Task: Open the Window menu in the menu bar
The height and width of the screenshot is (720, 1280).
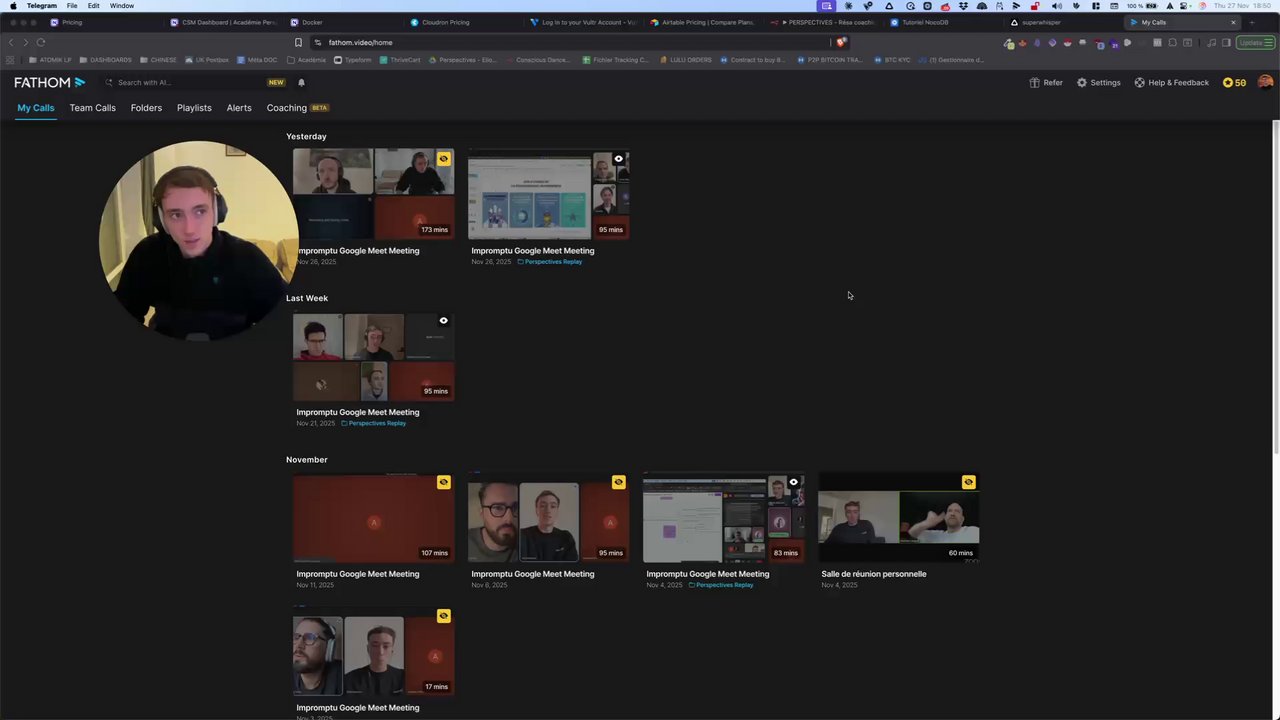Action: tap(122, 6)
